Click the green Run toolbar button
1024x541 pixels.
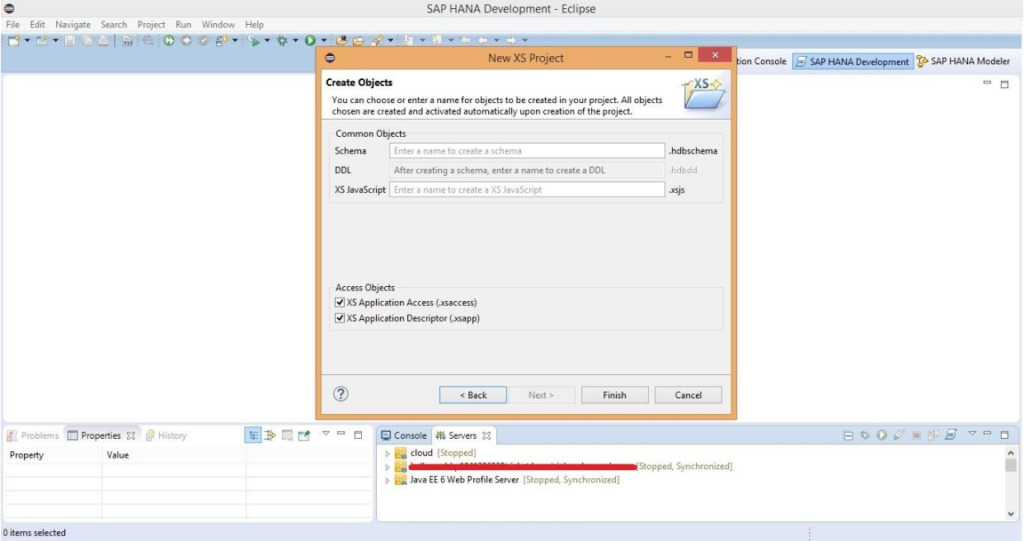click(310, 41)
